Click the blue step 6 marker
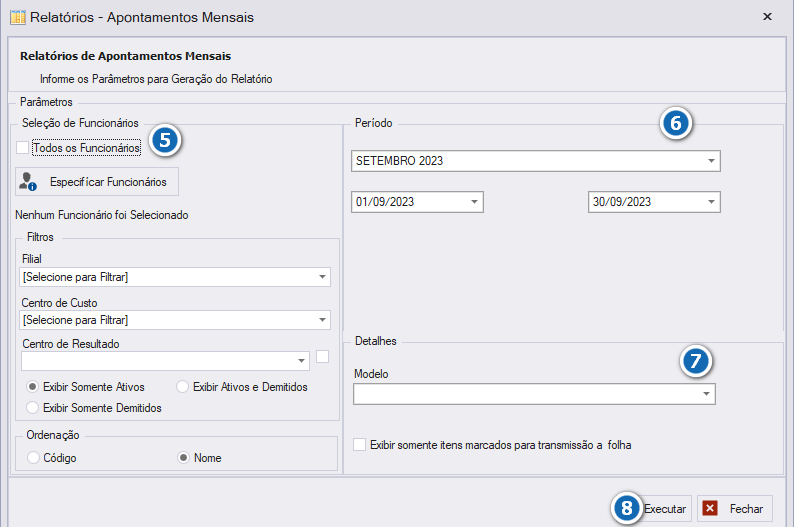The image size is (794, 527). click(676, 123)
